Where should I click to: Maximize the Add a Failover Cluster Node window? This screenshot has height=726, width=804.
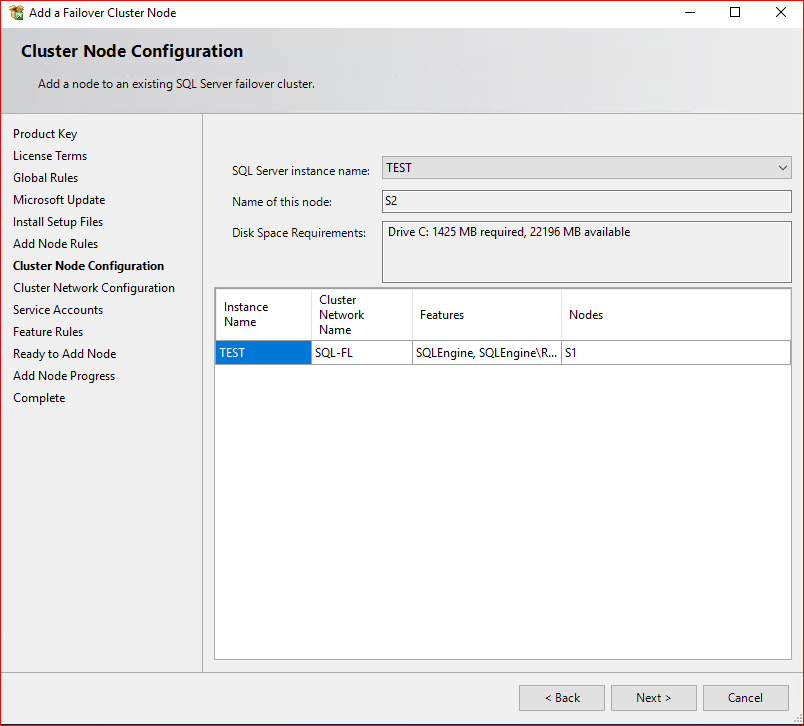(735, 13)
